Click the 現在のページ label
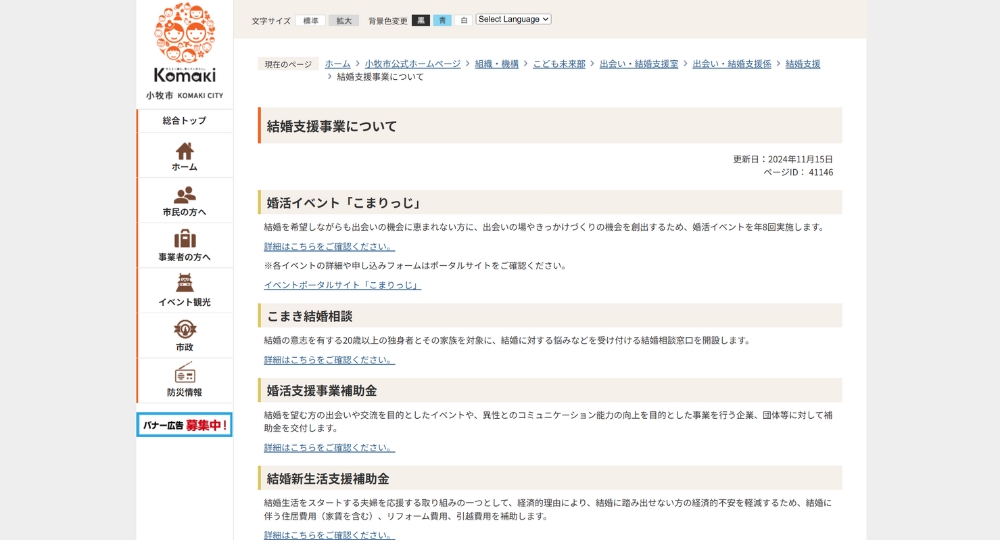 click(288, 64)
